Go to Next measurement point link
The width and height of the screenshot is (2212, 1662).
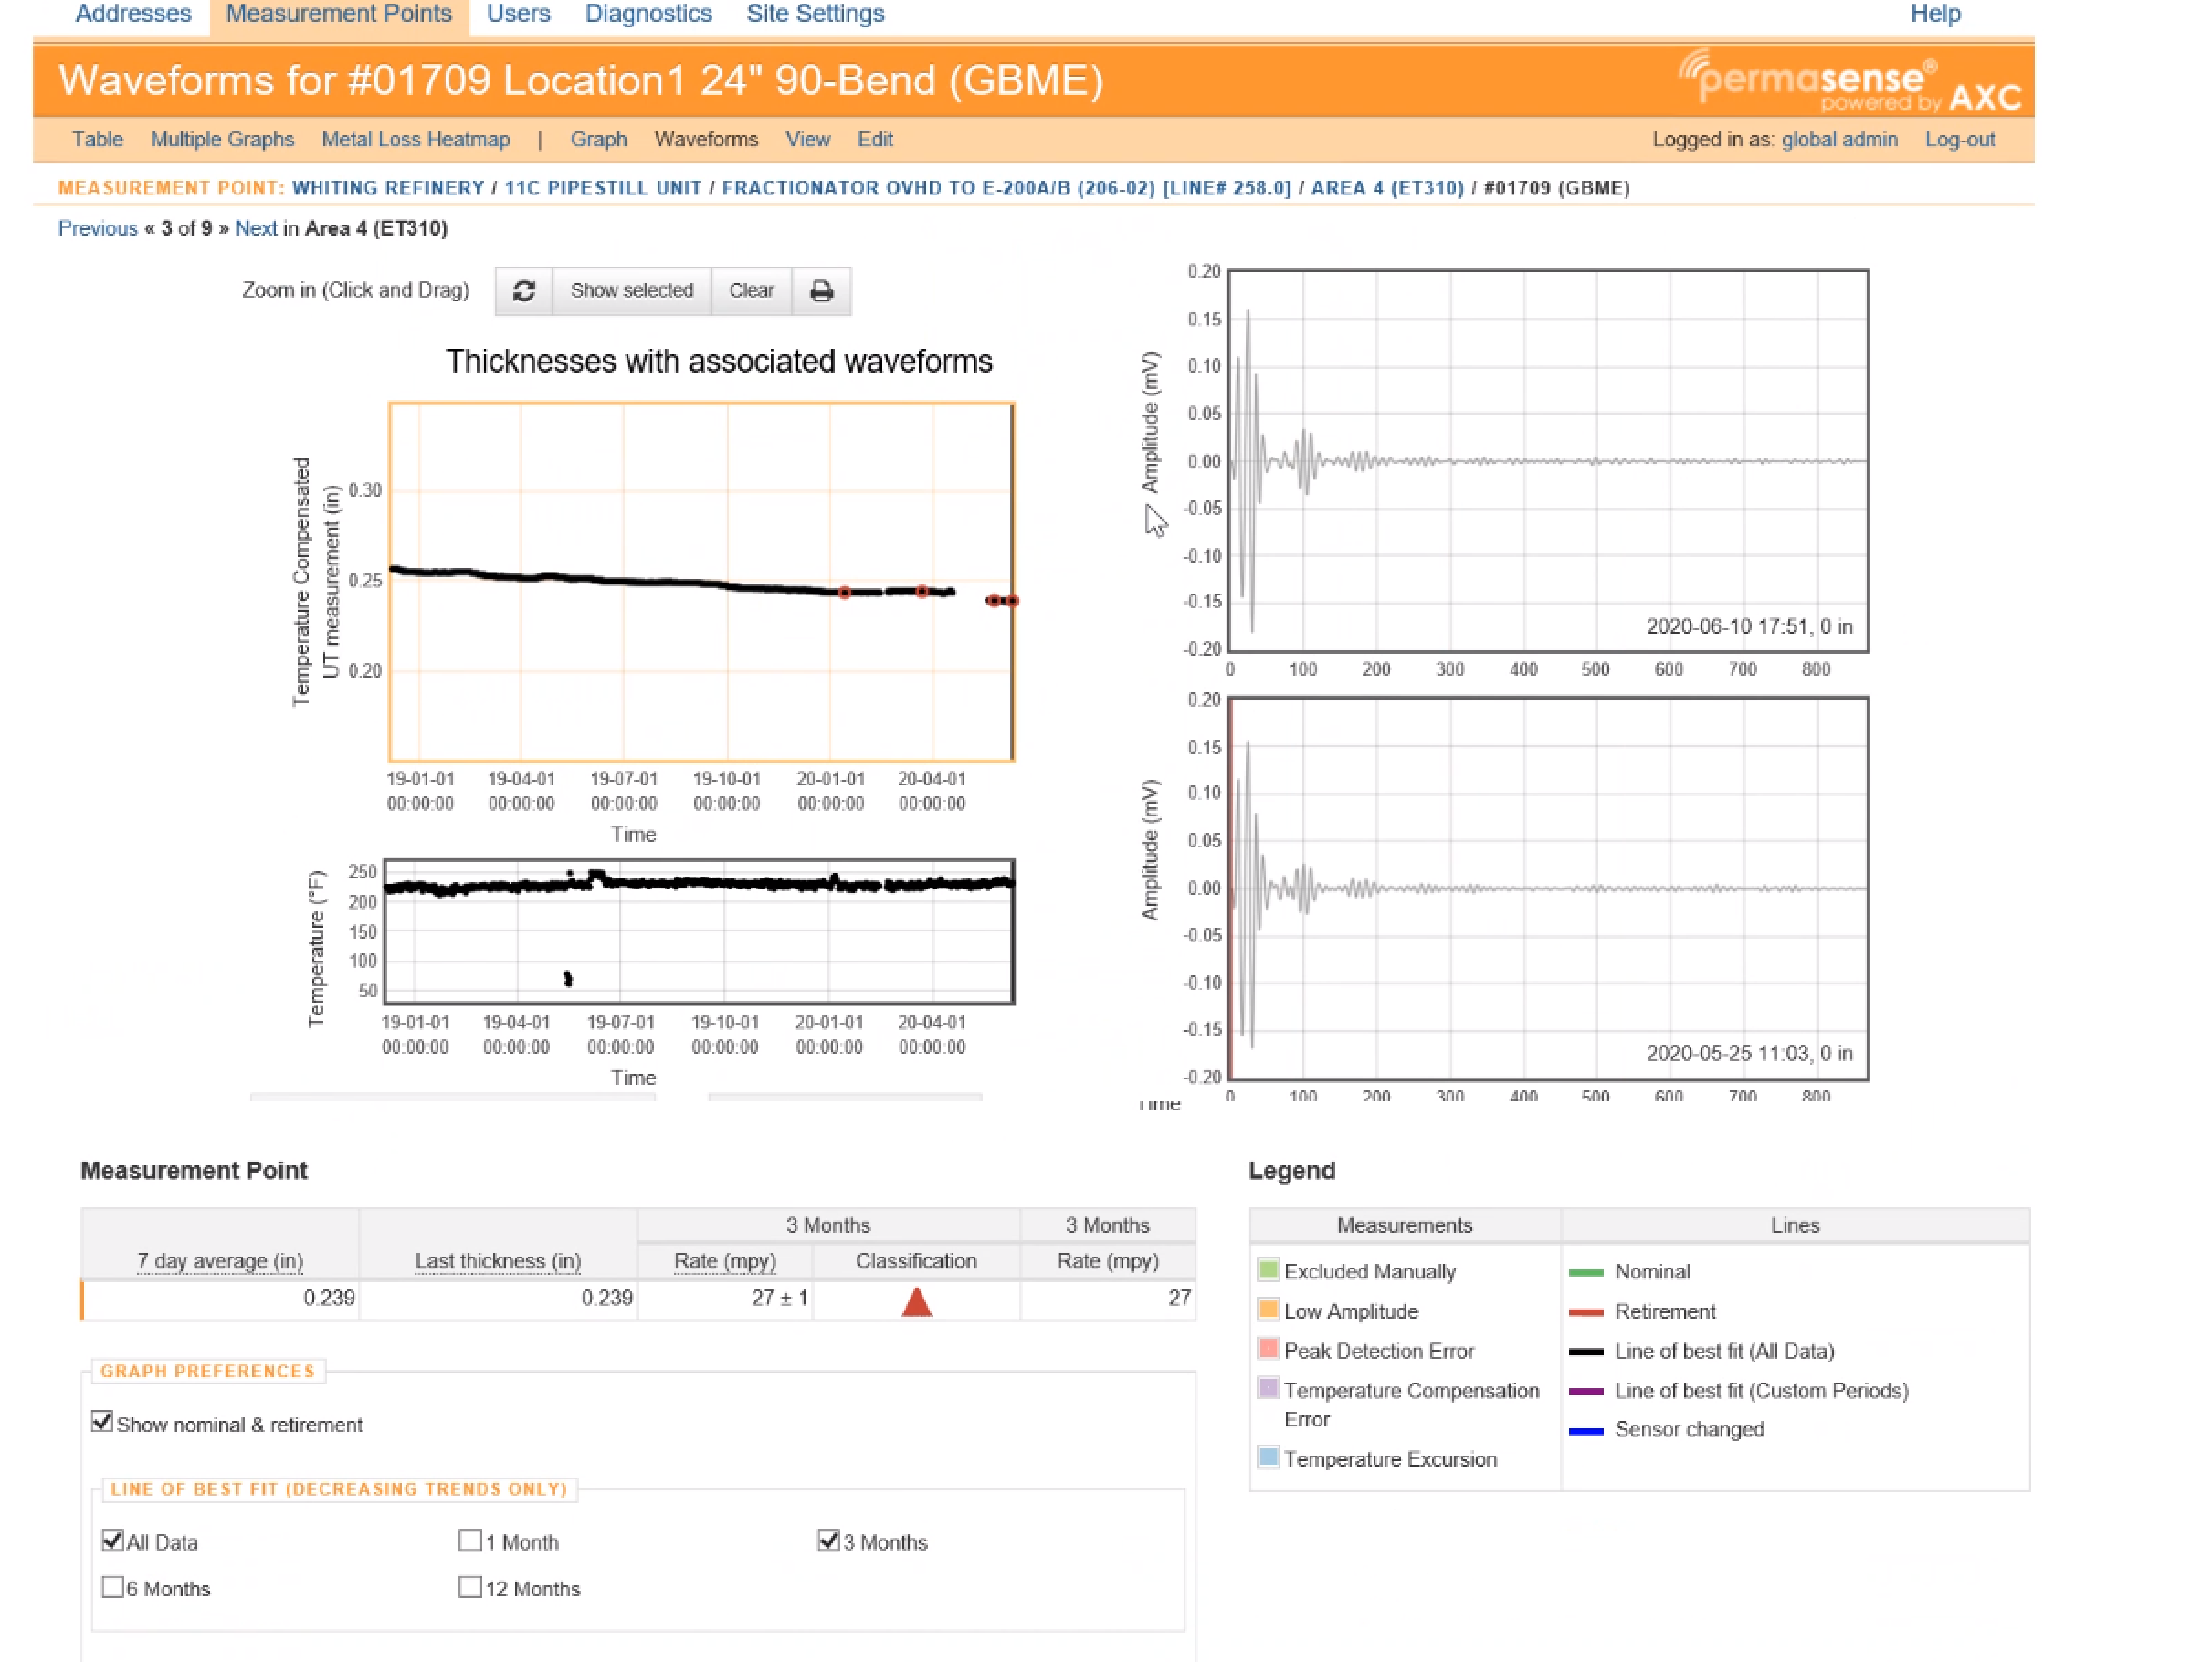[256, 229]
